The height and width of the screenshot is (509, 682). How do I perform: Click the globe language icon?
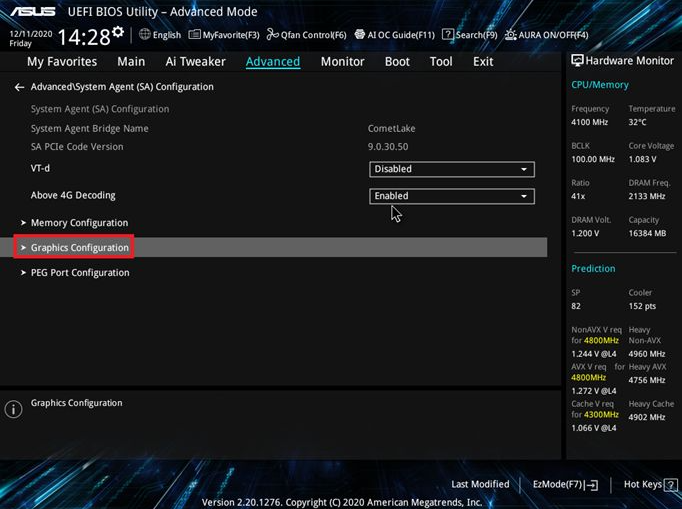[144, 34]
